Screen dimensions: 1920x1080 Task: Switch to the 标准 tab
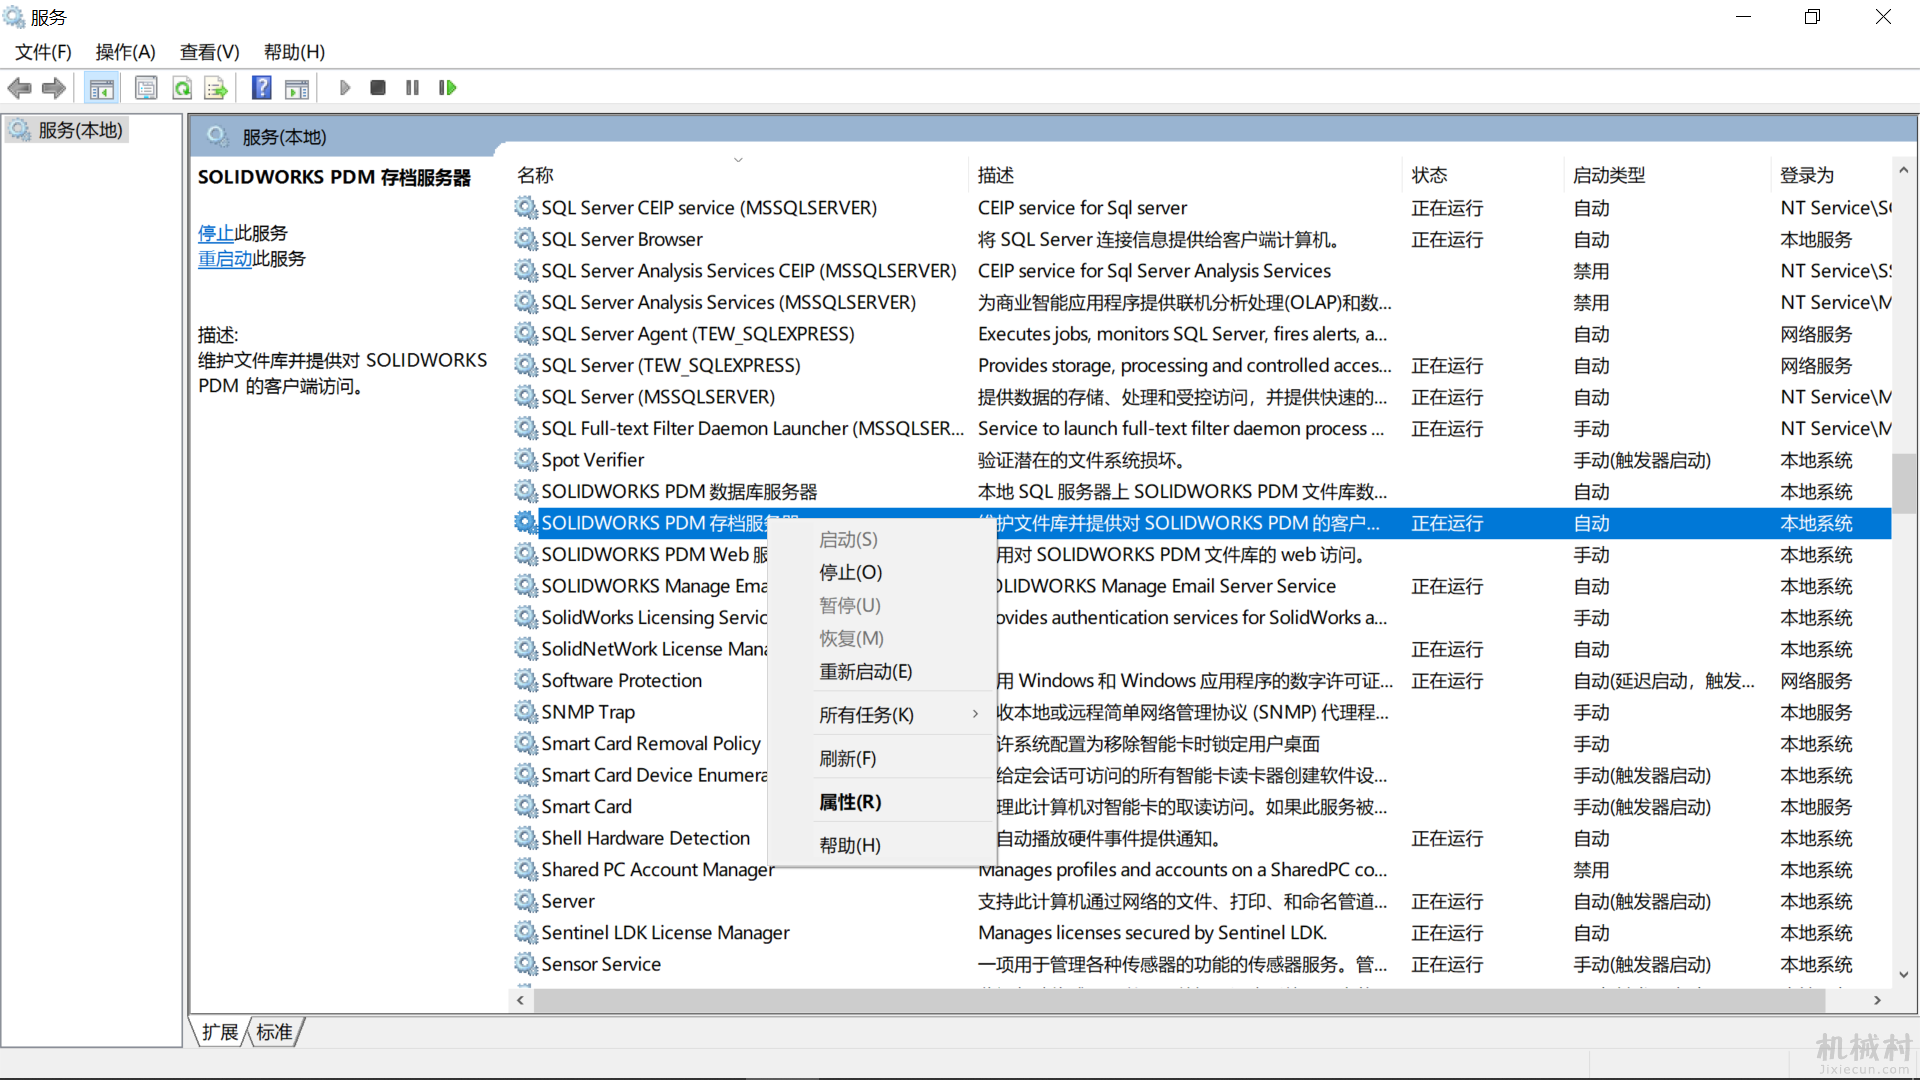tap(274, 1032)
